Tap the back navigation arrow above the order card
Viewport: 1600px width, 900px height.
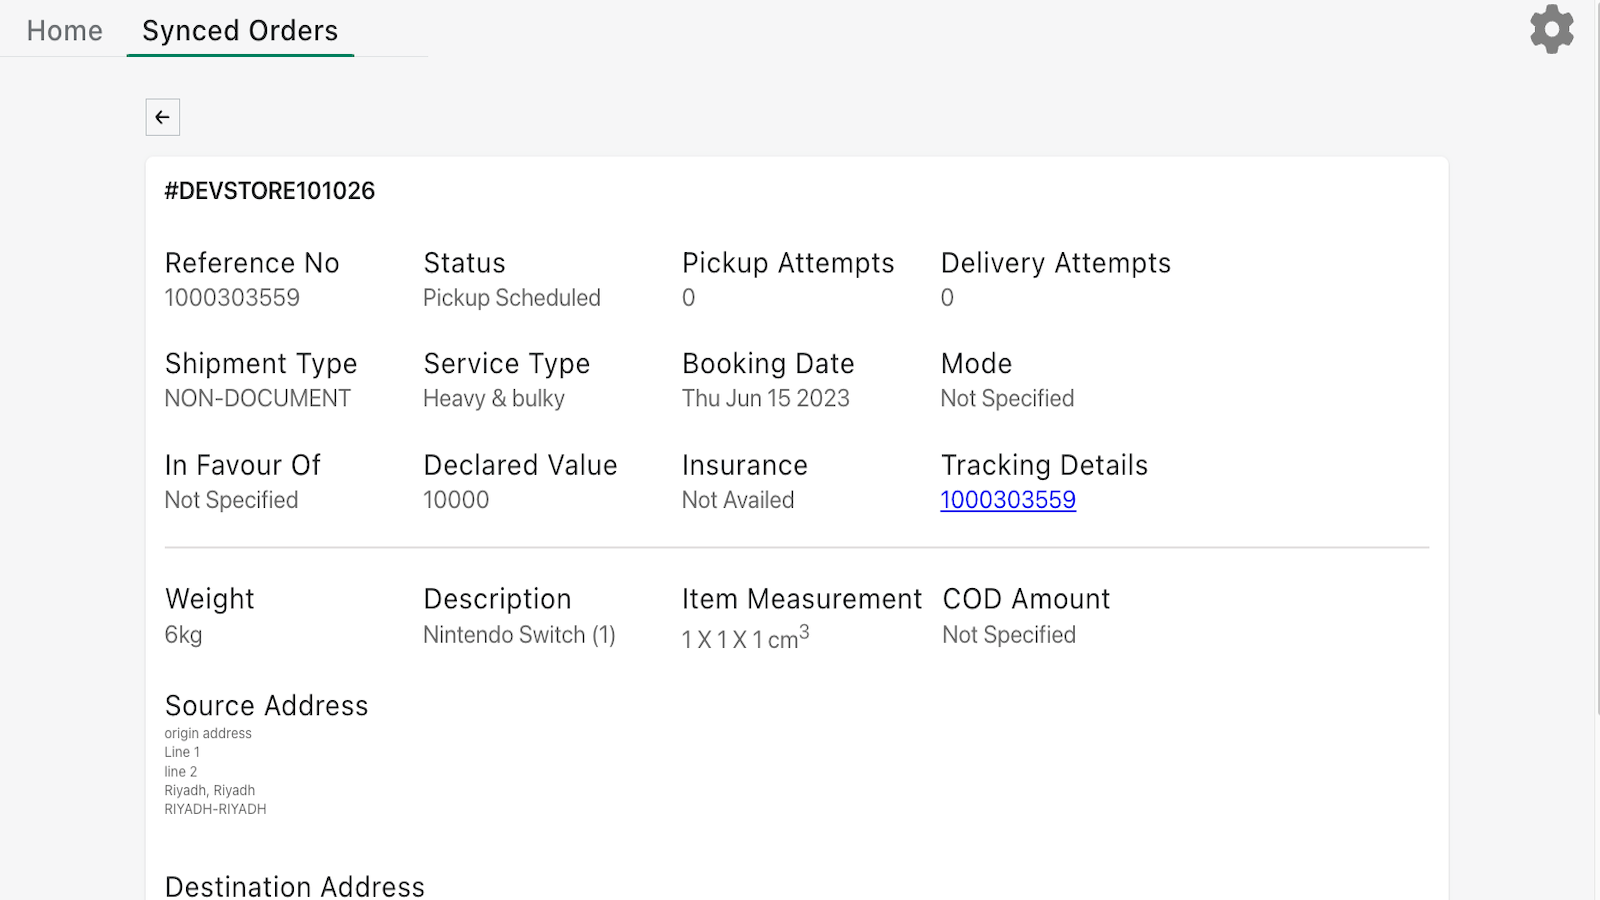pyautogui.click(x=162, y=117)
